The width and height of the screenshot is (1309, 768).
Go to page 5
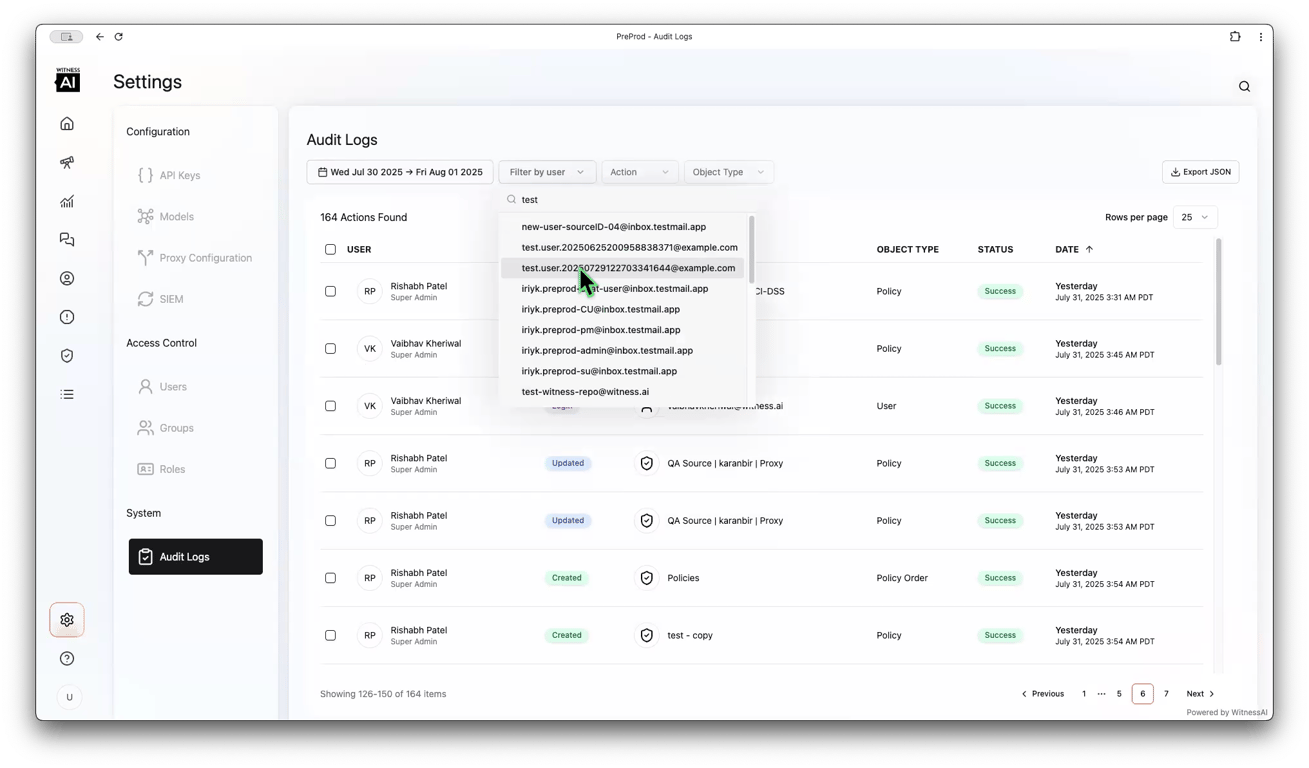(x=1119, y=694)
